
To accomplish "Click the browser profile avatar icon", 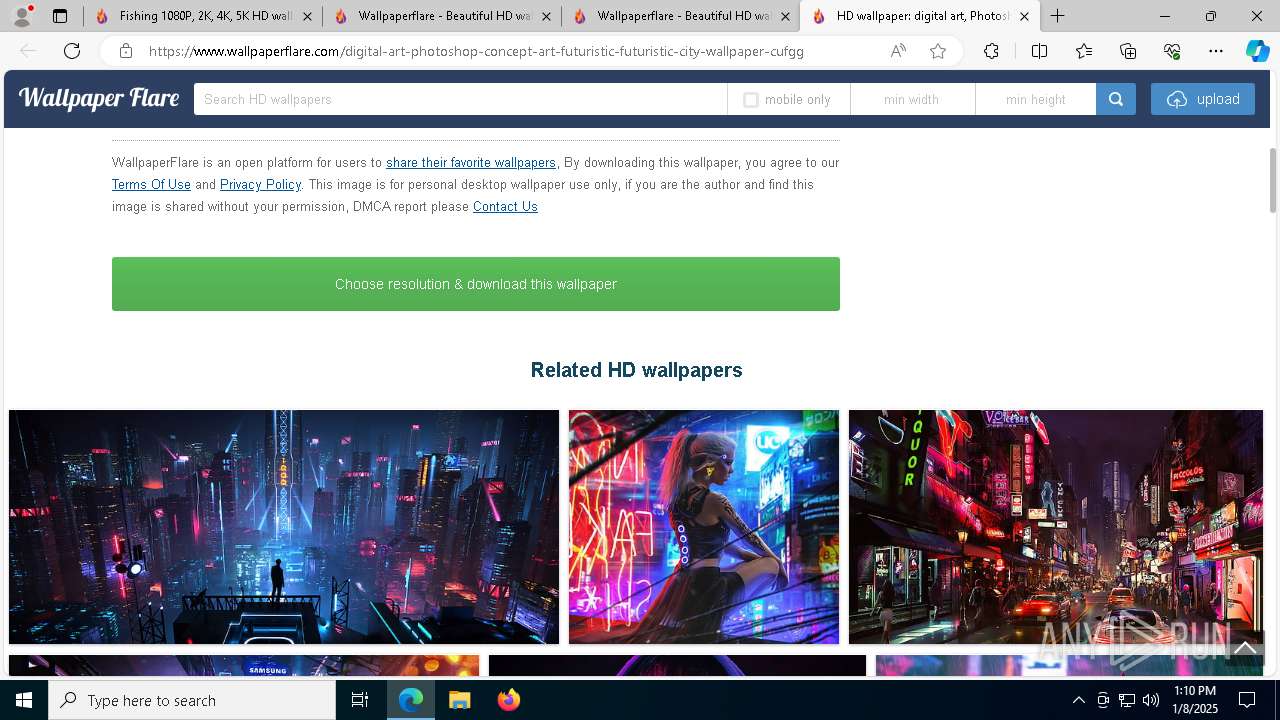I will [x=22, y=16].
